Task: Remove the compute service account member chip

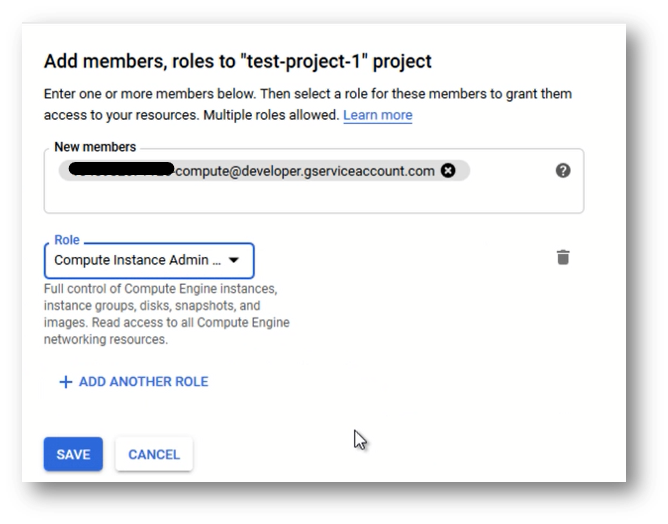Action: coord(448,170)
